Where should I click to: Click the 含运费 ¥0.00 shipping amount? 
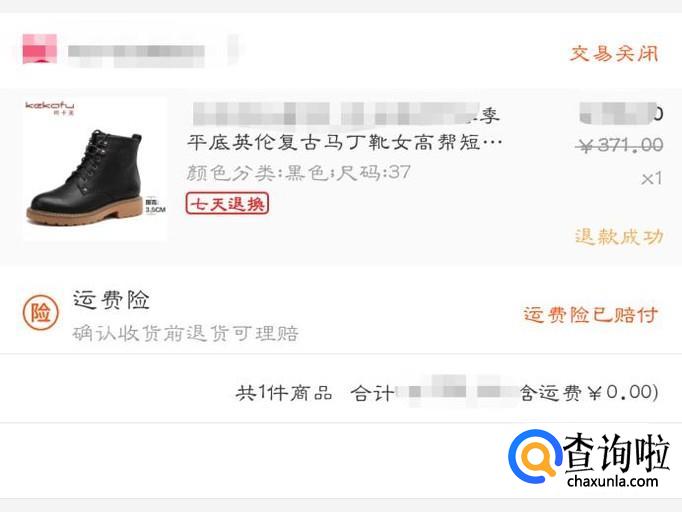tap(589, 392)
